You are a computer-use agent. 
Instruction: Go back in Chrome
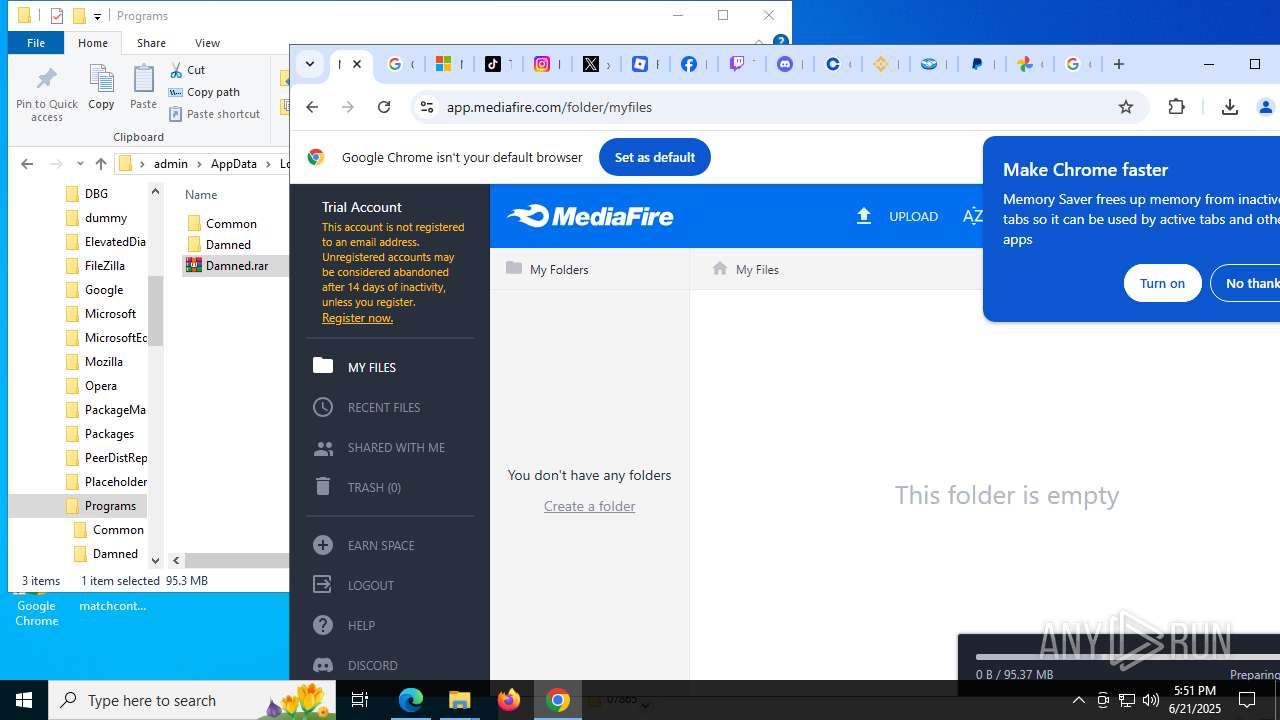pos(312,107)
